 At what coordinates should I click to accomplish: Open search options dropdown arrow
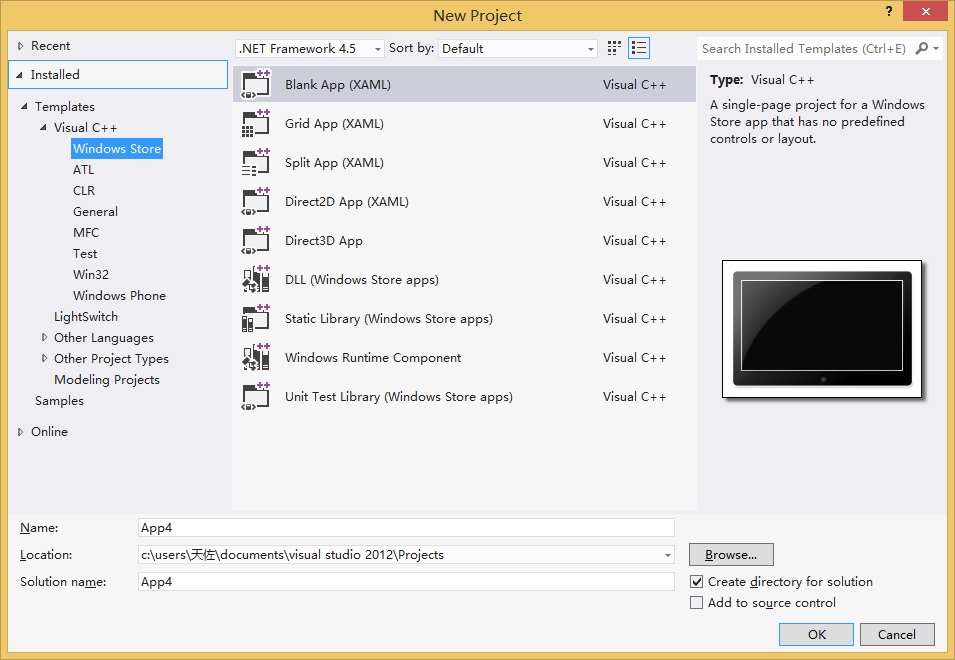[x=936, y=48]
